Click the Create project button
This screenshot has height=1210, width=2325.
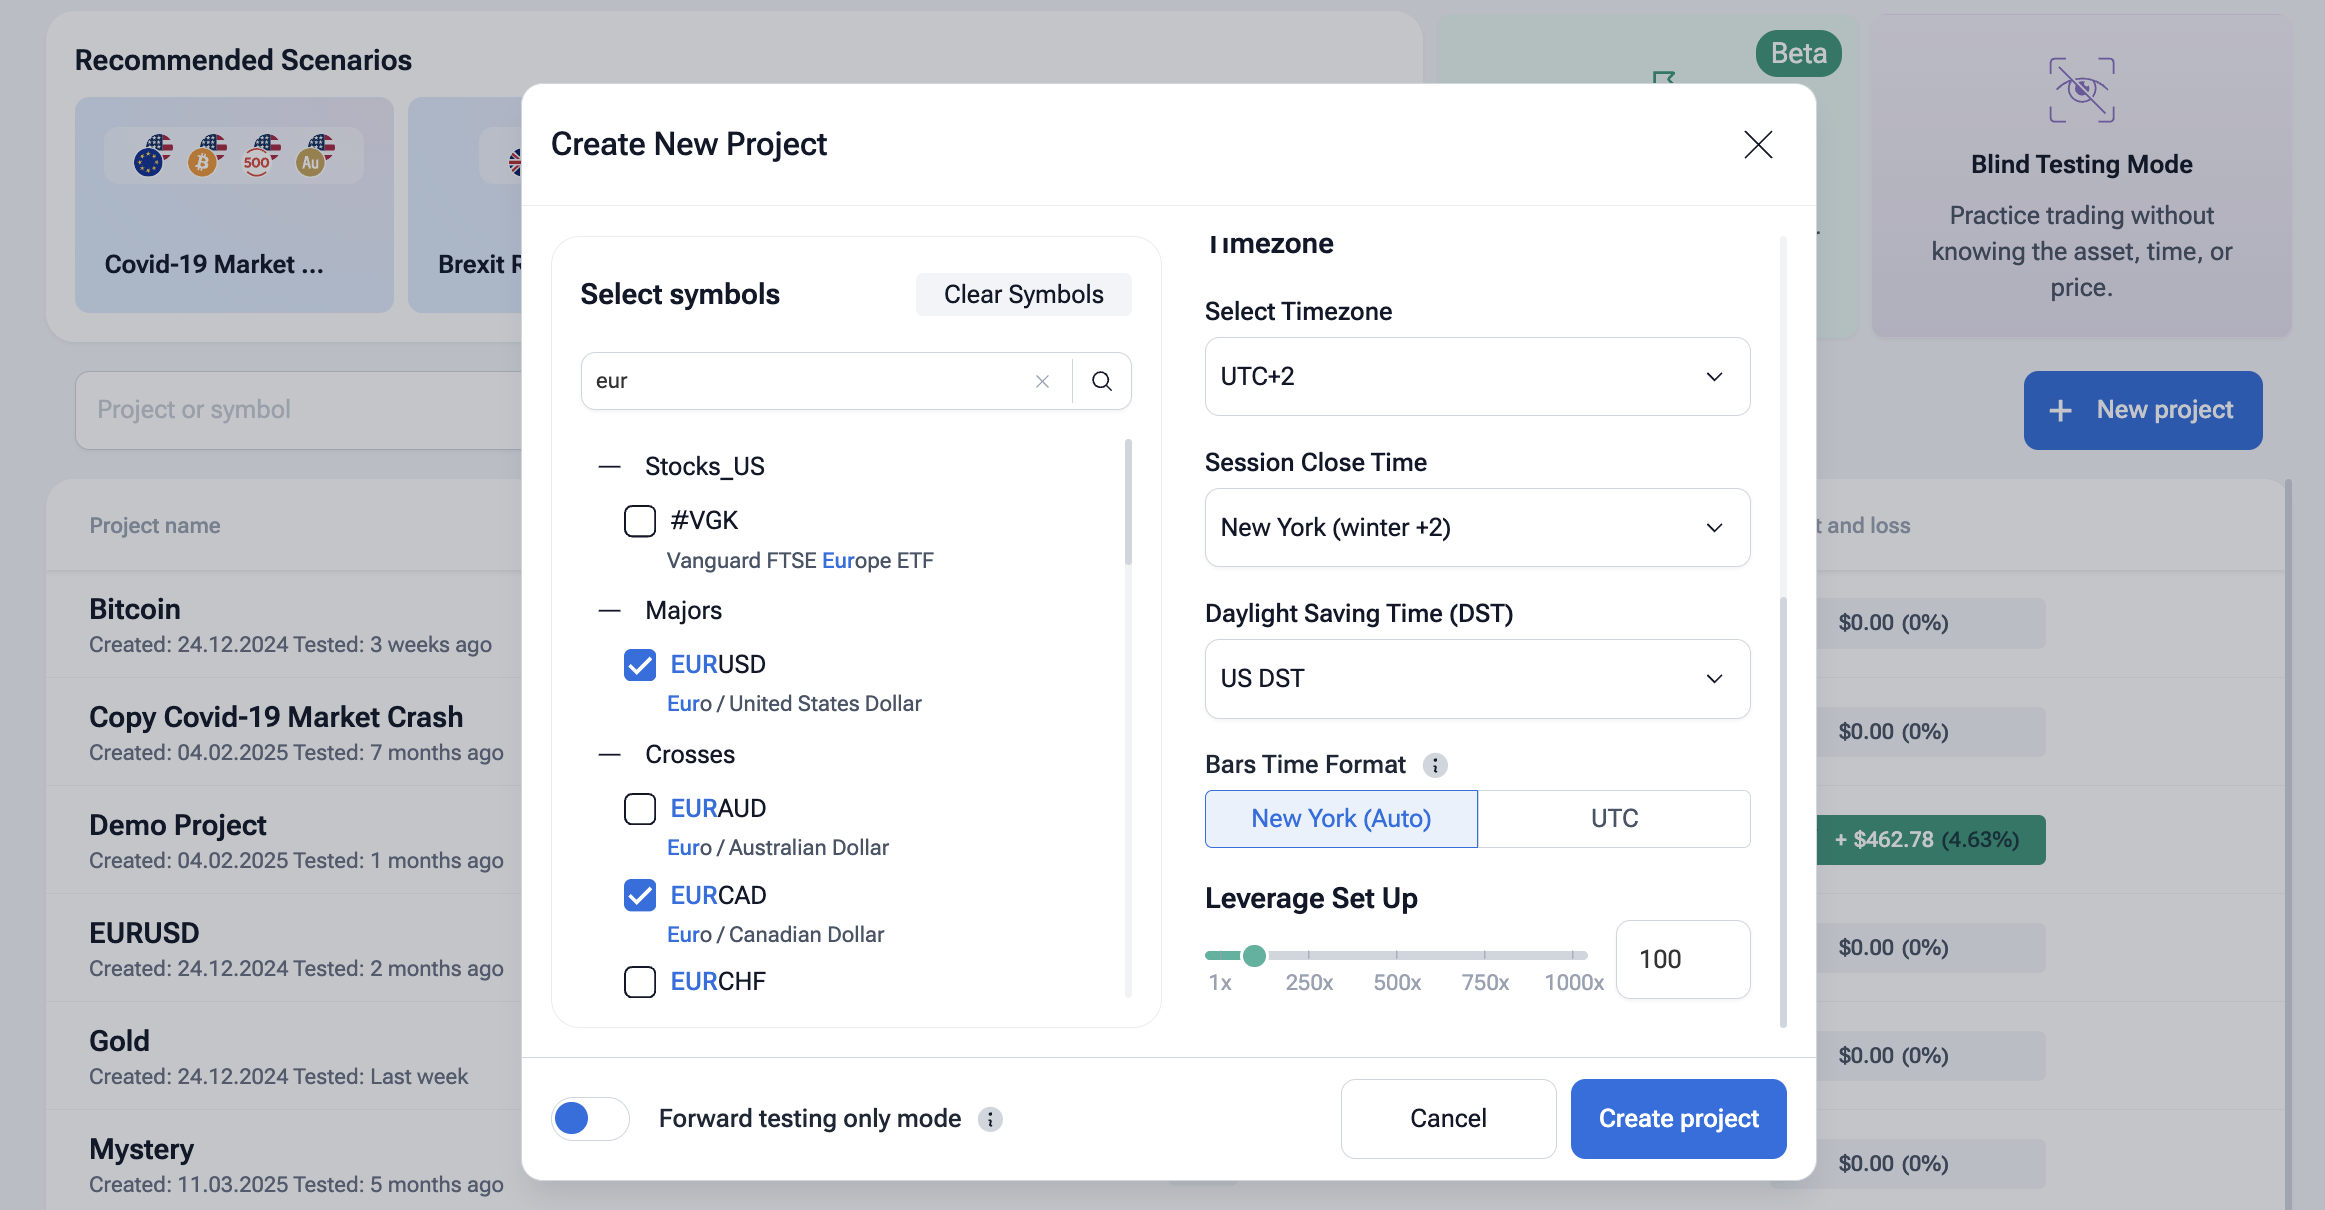click(x=1677, y=1118)
